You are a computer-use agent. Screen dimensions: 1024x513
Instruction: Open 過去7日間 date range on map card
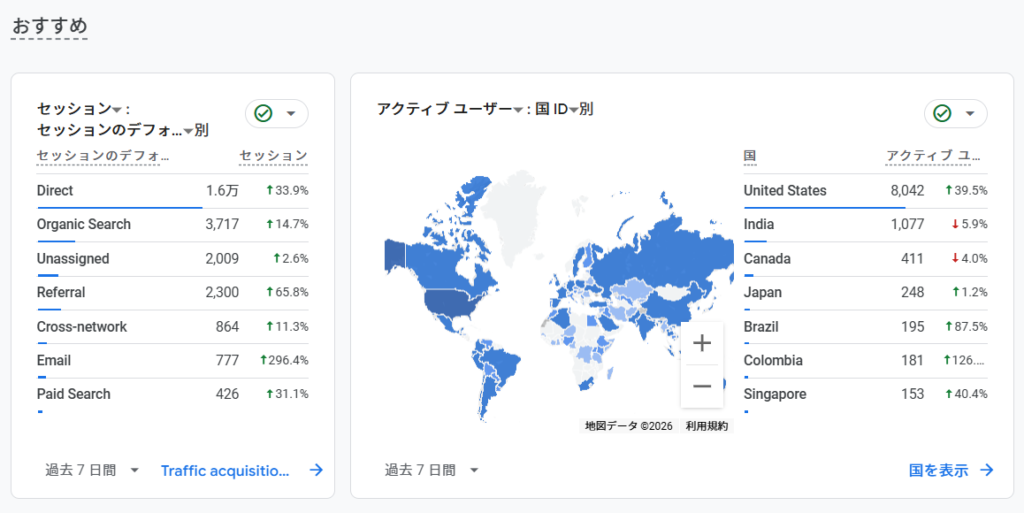[432, 470]
